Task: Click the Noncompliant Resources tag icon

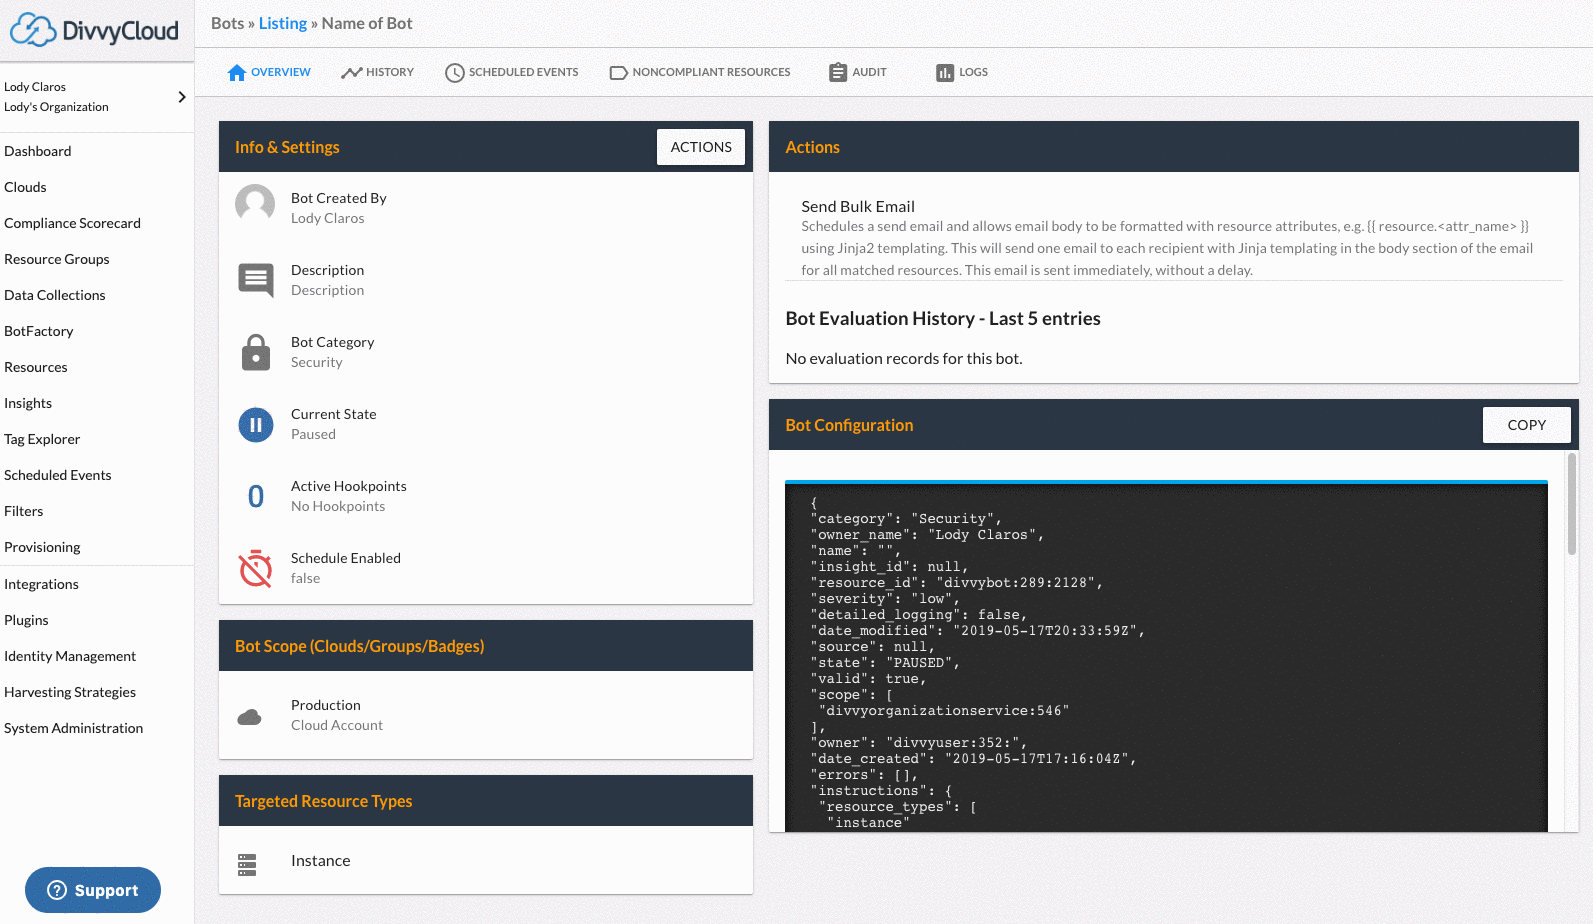Action: [619, 72]
